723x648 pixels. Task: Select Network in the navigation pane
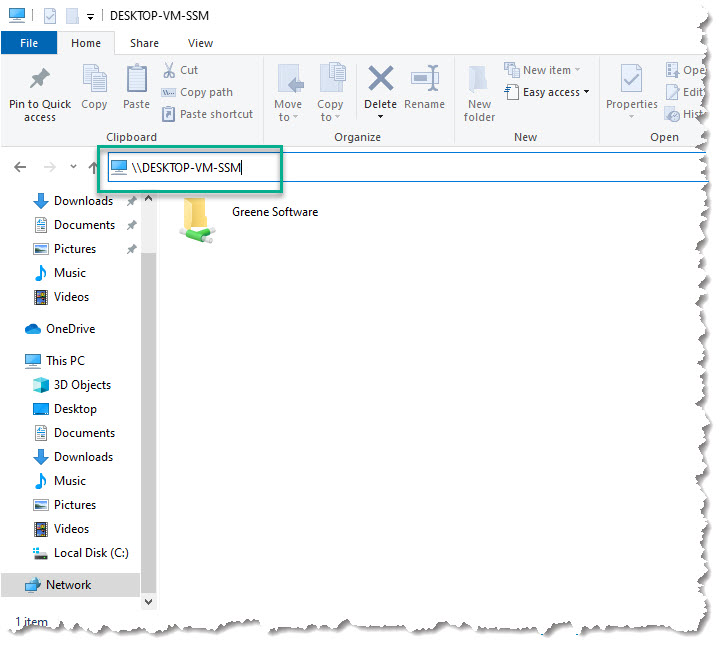coord(68,585)
